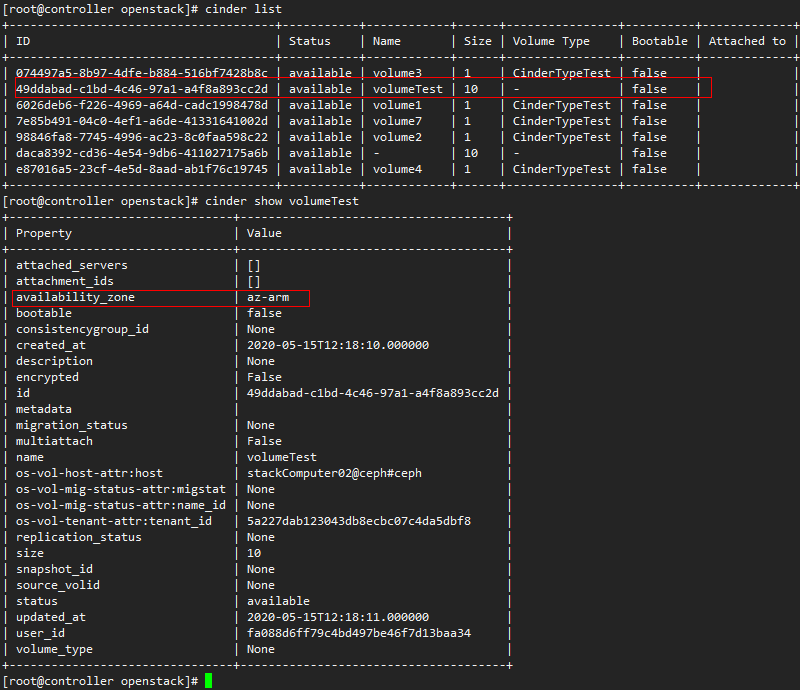800x690 pixels.
Task: Select the daca8392 volume ID
Action: pos(142,153)
